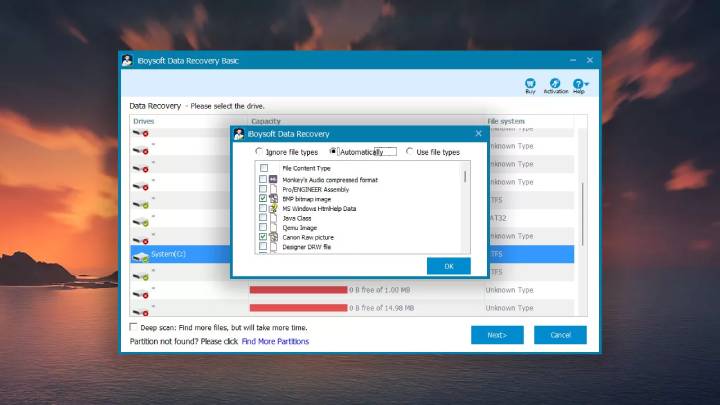Enable the Deep scan checkbox
The width and height of the screenshot is (720, 405).
pos(133,326)
